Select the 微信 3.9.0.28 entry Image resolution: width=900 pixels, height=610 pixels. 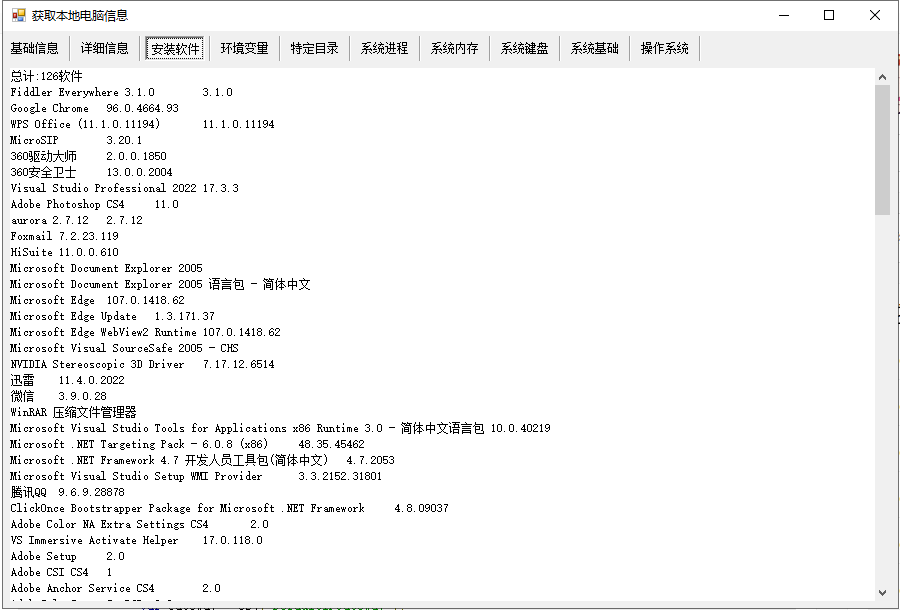coord(59,397)
